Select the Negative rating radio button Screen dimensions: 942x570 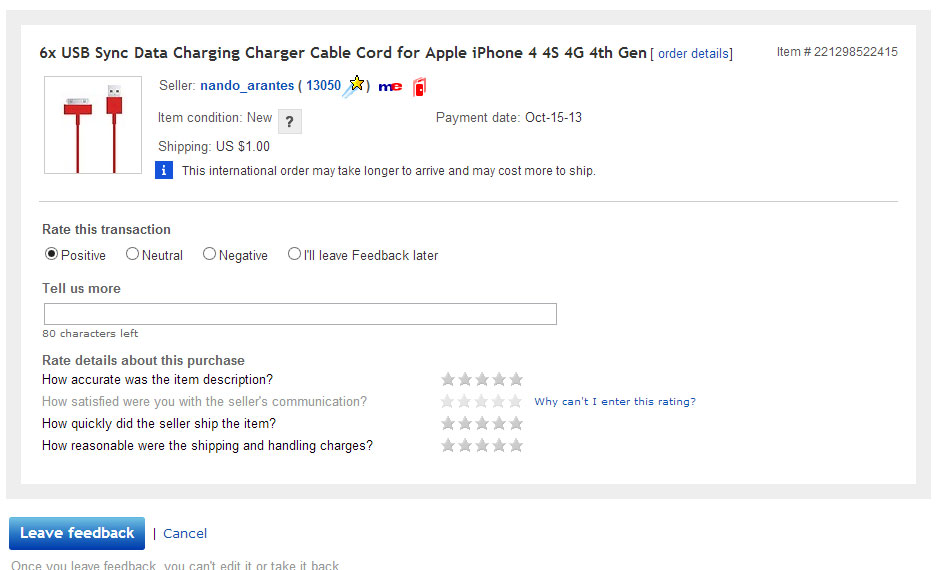tap(209, 254)
